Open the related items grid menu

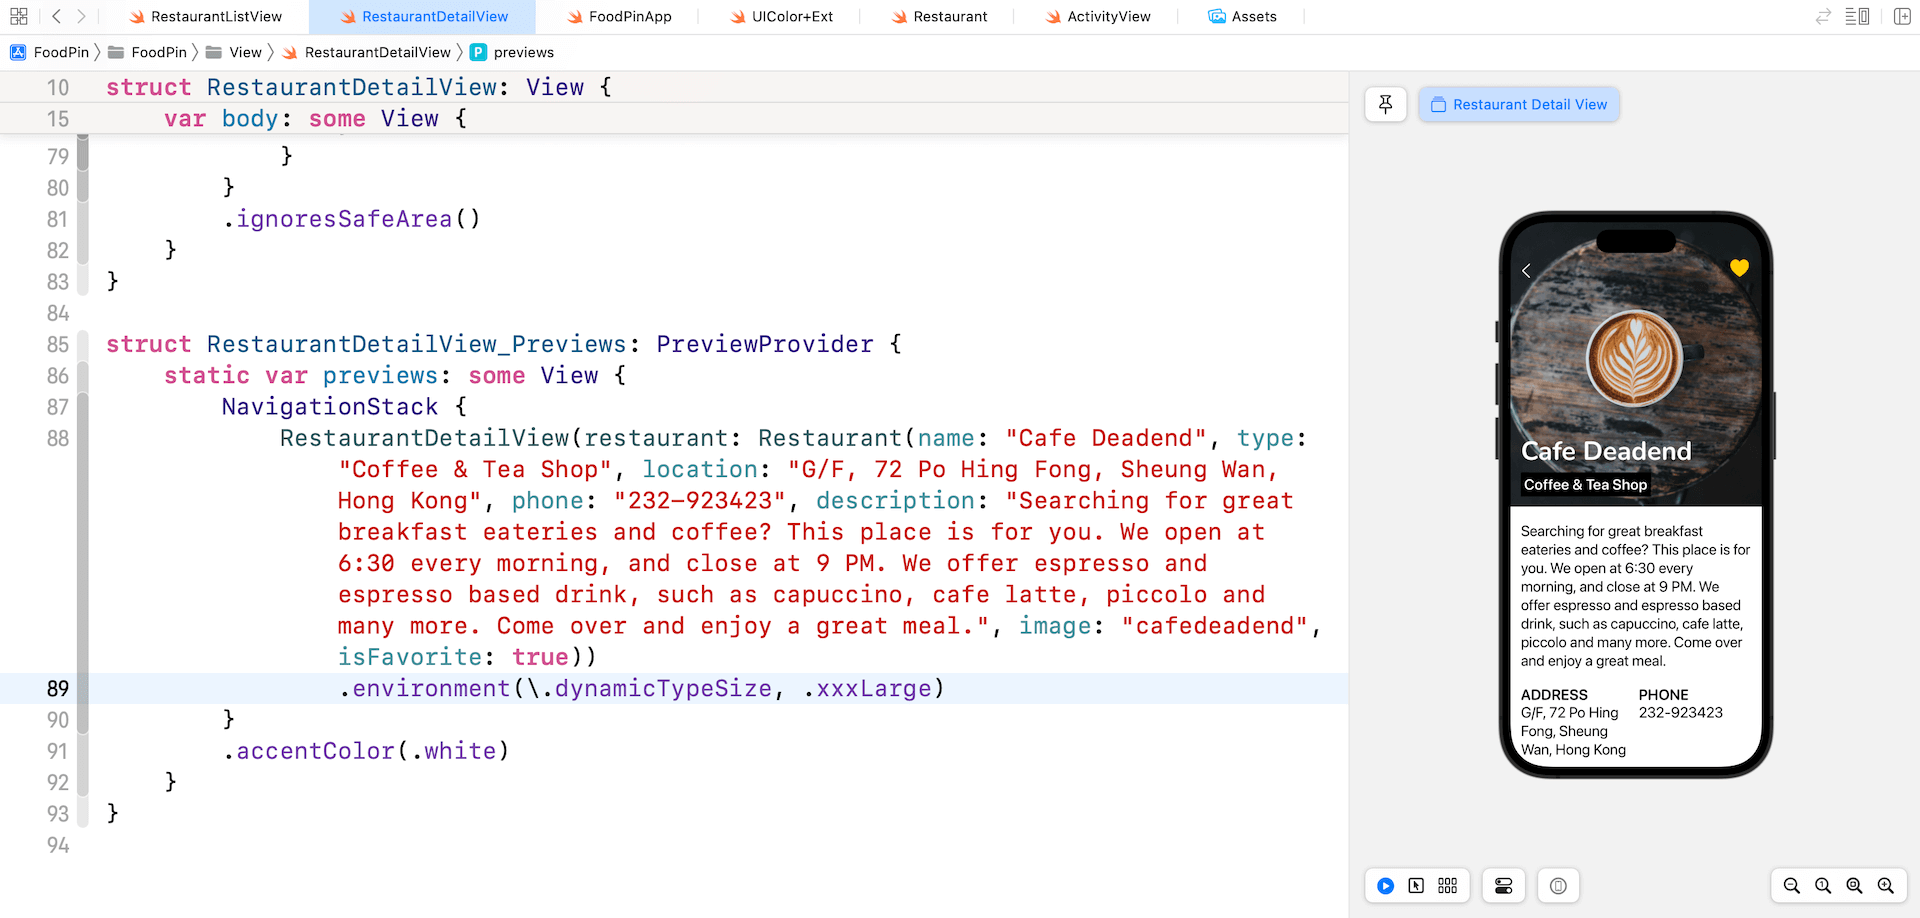click(x=18, y=16)
